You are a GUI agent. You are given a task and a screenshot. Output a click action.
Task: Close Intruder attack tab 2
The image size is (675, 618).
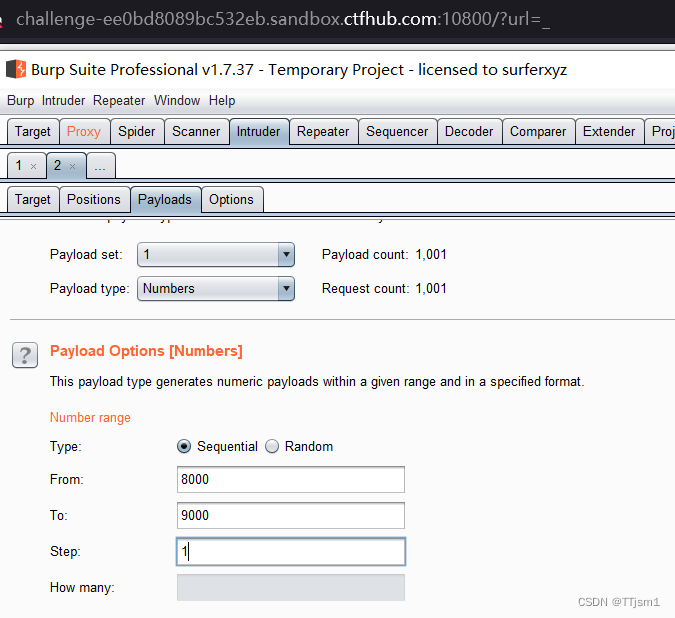(72, 167)
